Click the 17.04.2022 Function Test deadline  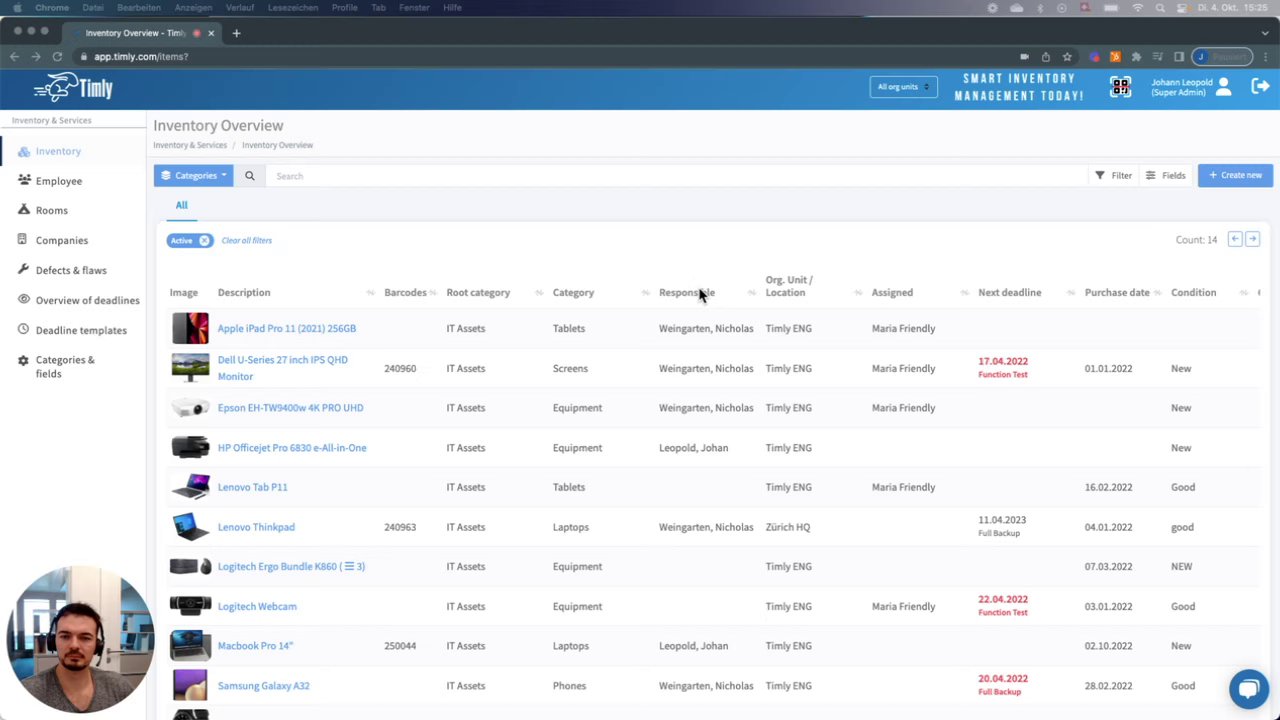[x=1003, y=367]
